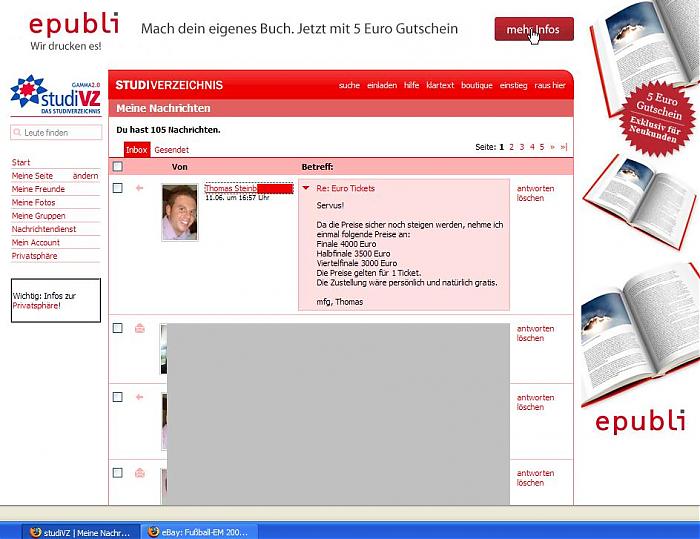Toggle the select-all checkbox in the header row

(117, 167)
